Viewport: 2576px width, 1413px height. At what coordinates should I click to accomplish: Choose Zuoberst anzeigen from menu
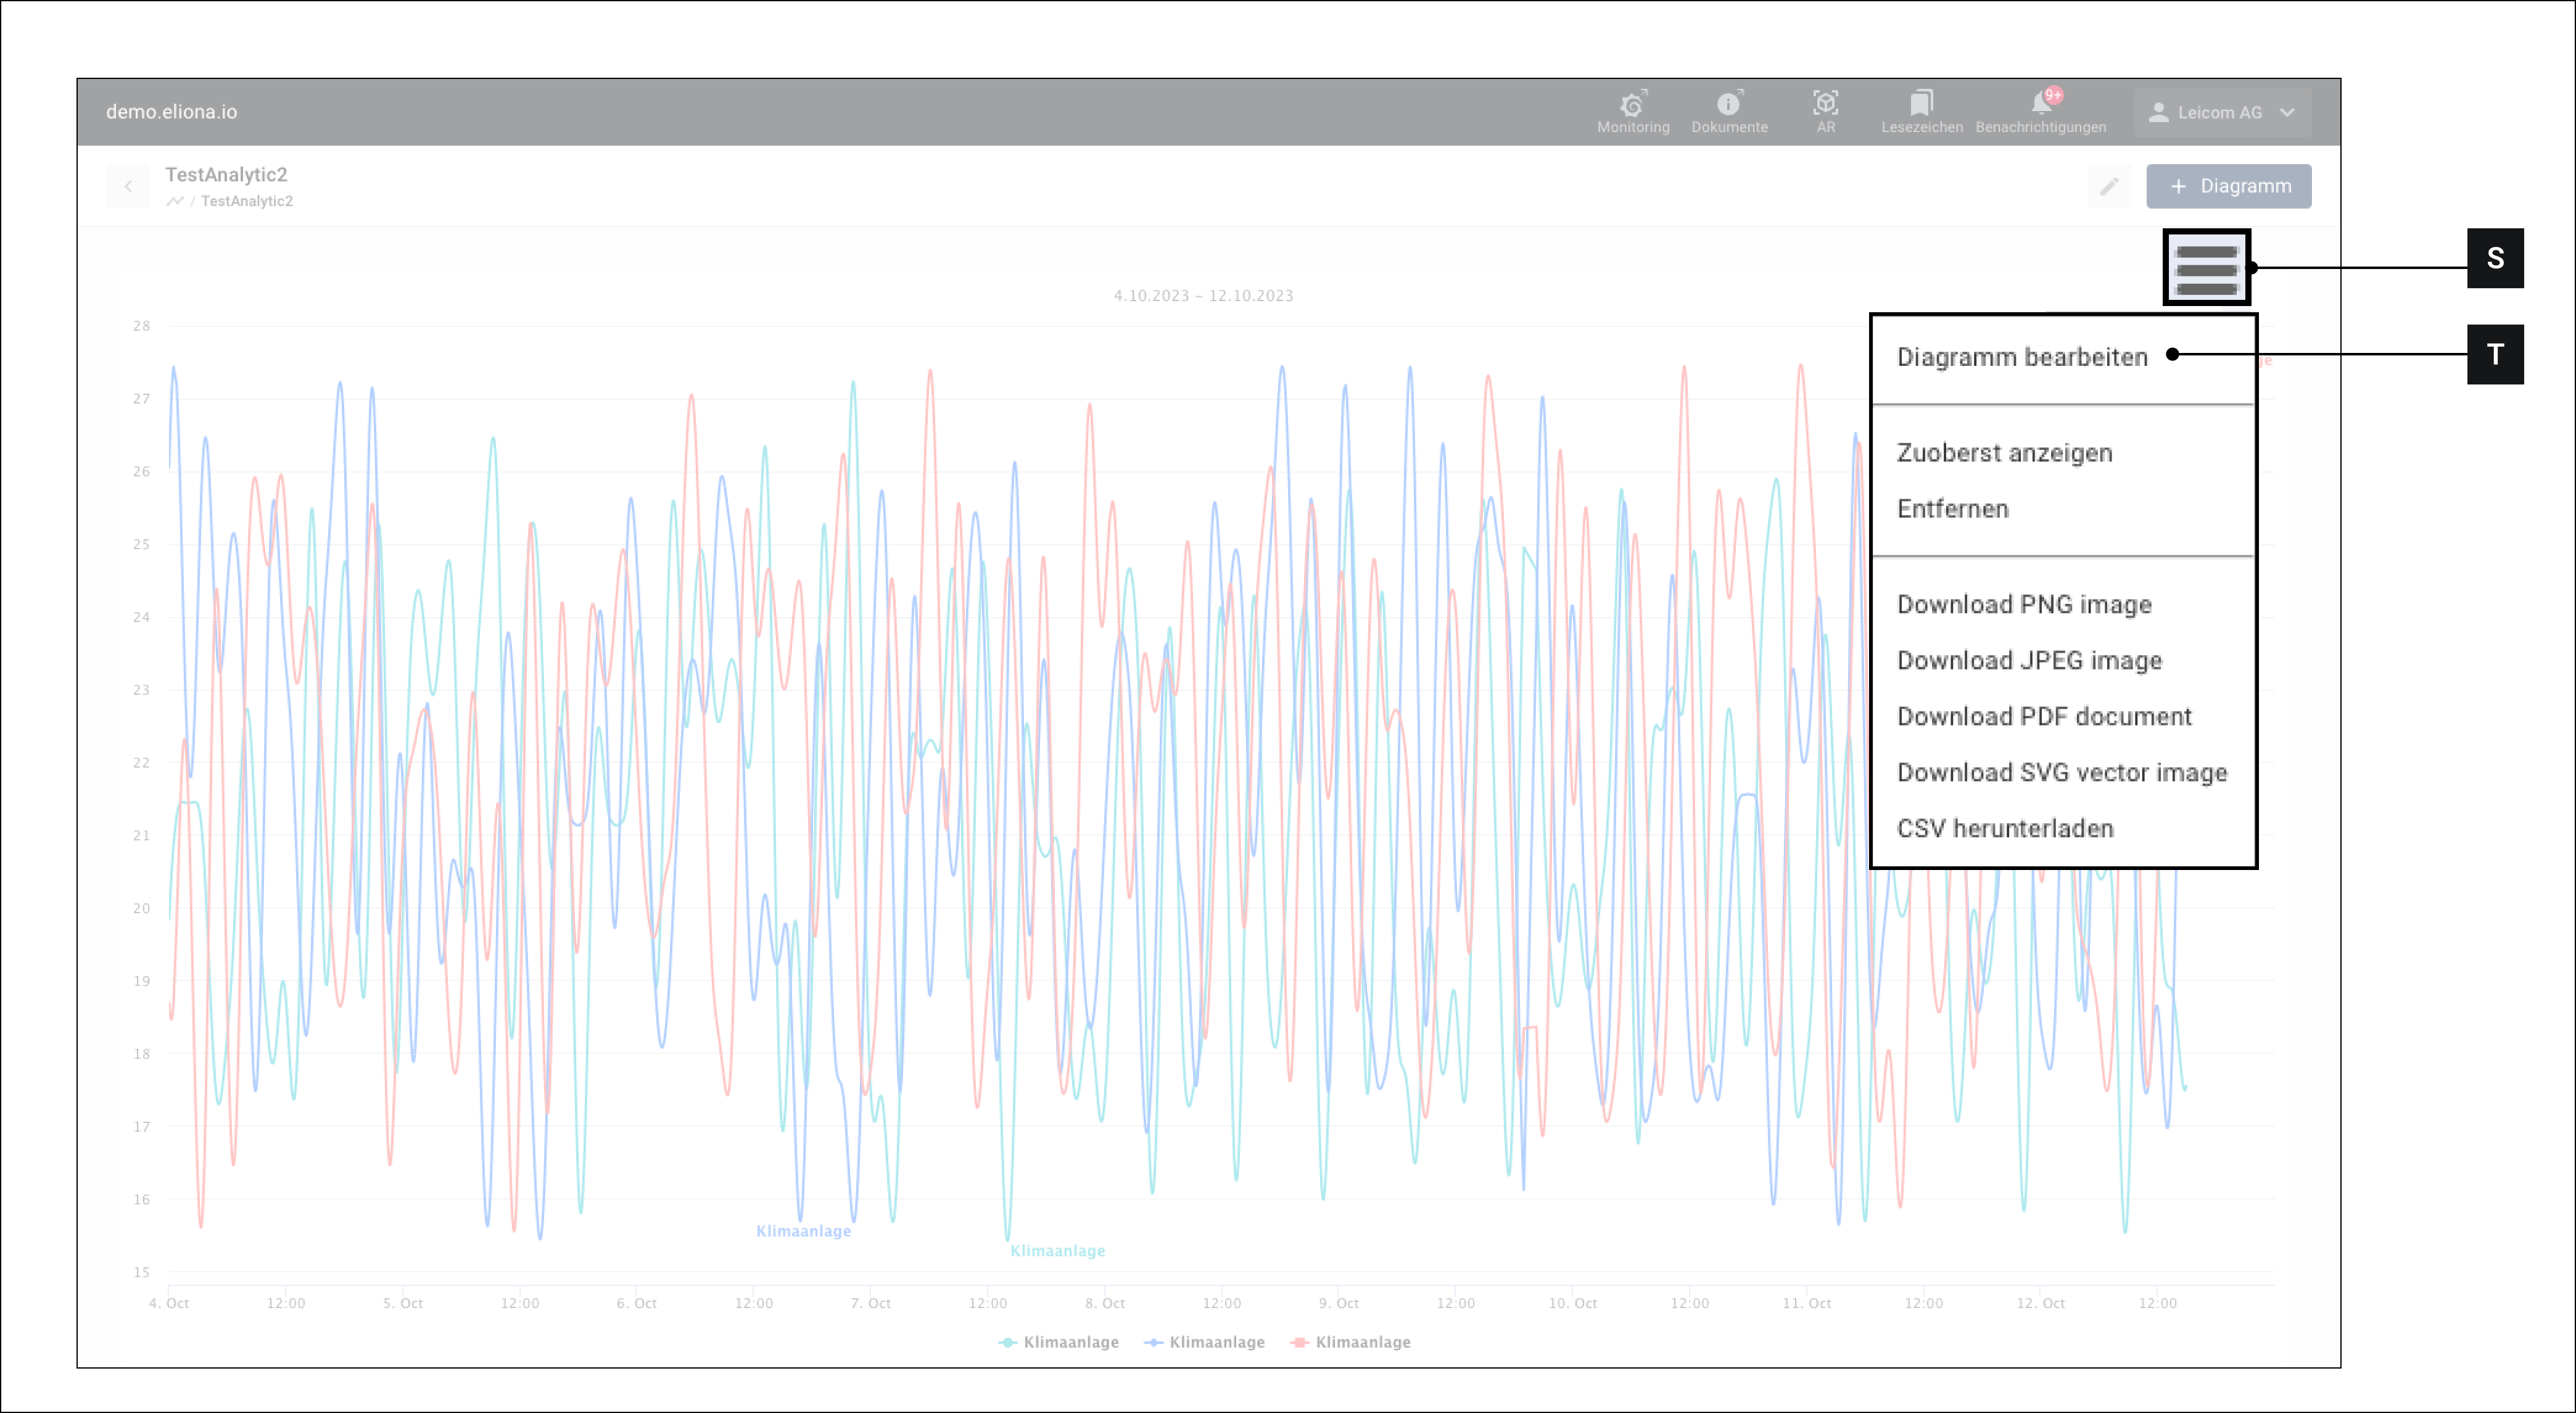click(x=2004, y=453)
